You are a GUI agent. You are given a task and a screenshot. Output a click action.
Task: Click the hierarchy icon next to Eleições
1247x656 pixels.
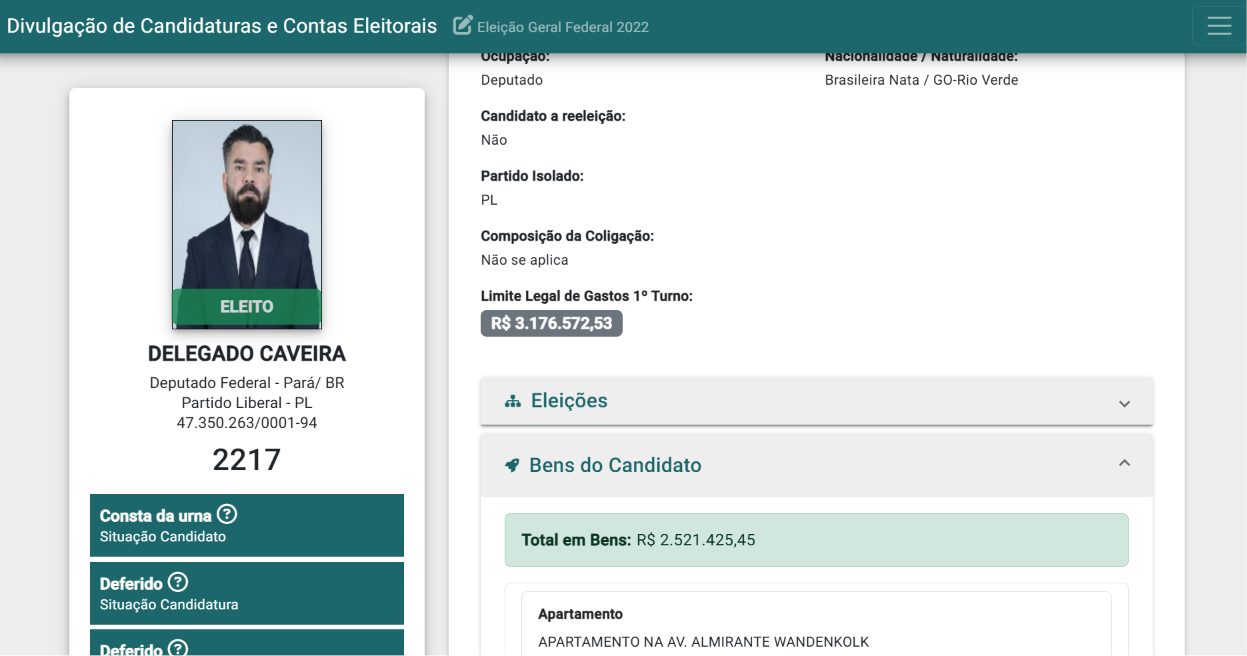(x=513, y=401)
